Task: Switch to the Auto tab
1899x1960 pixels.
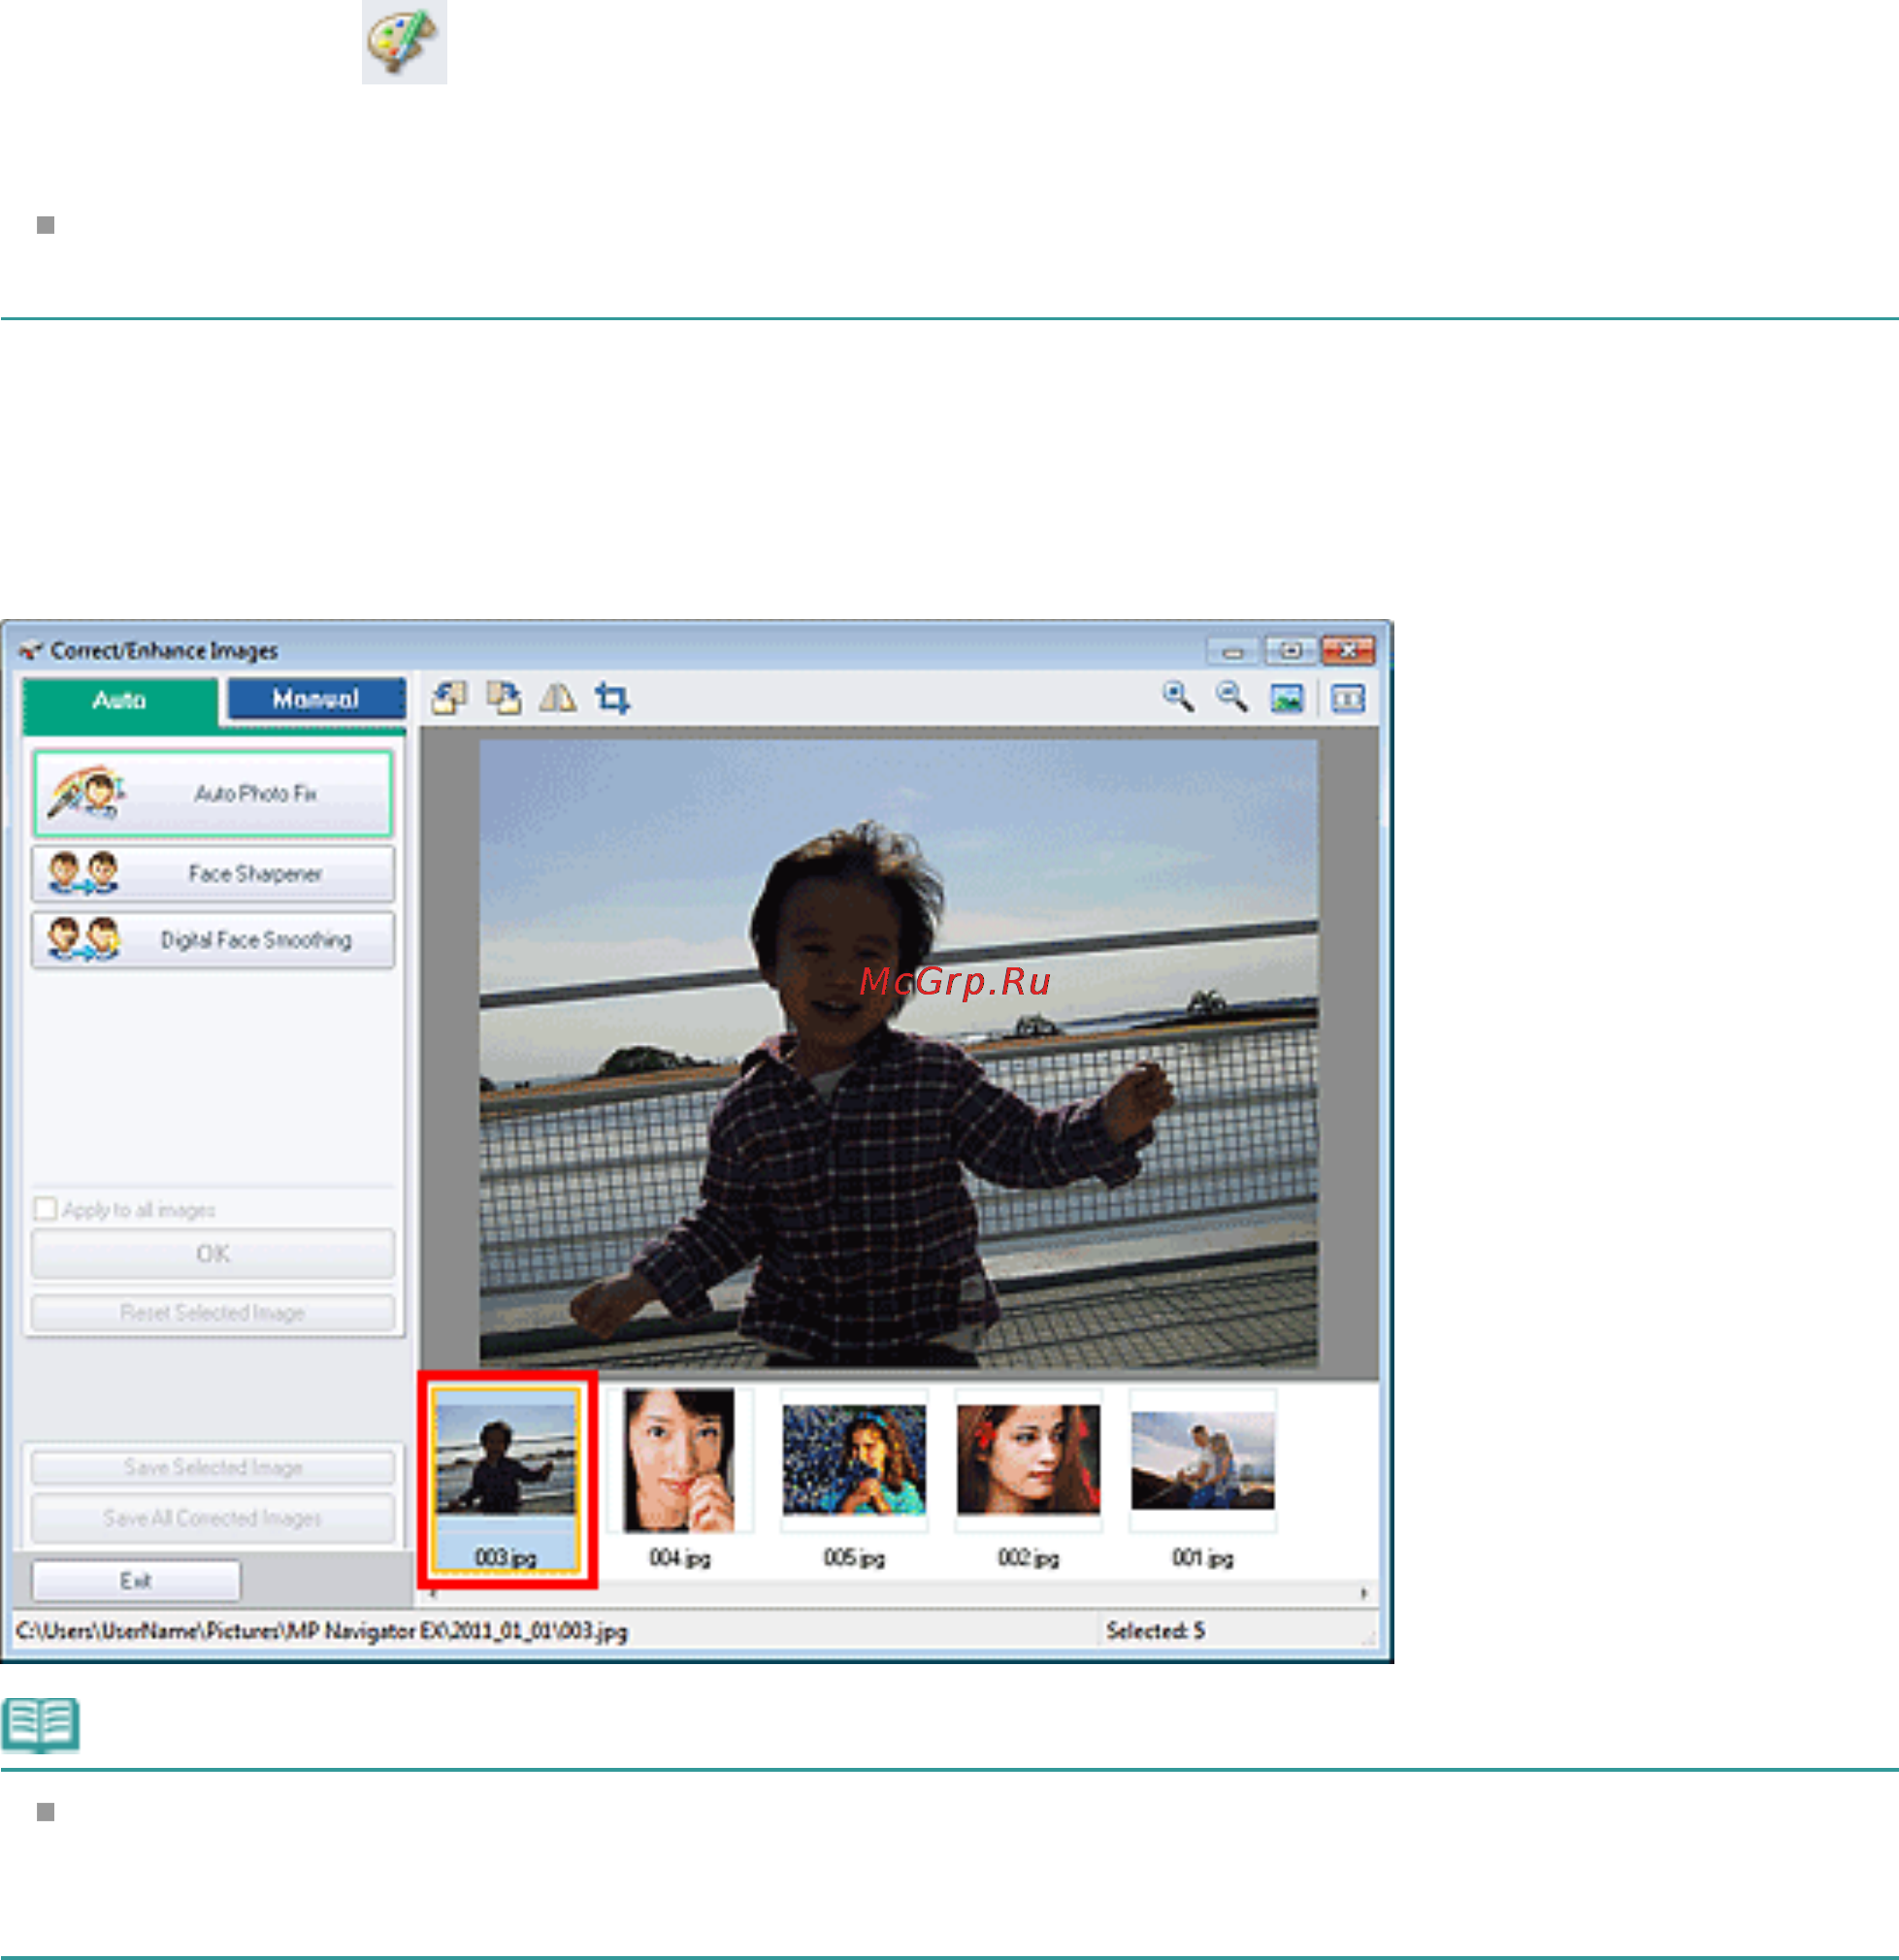Action: tap(120, 700)
